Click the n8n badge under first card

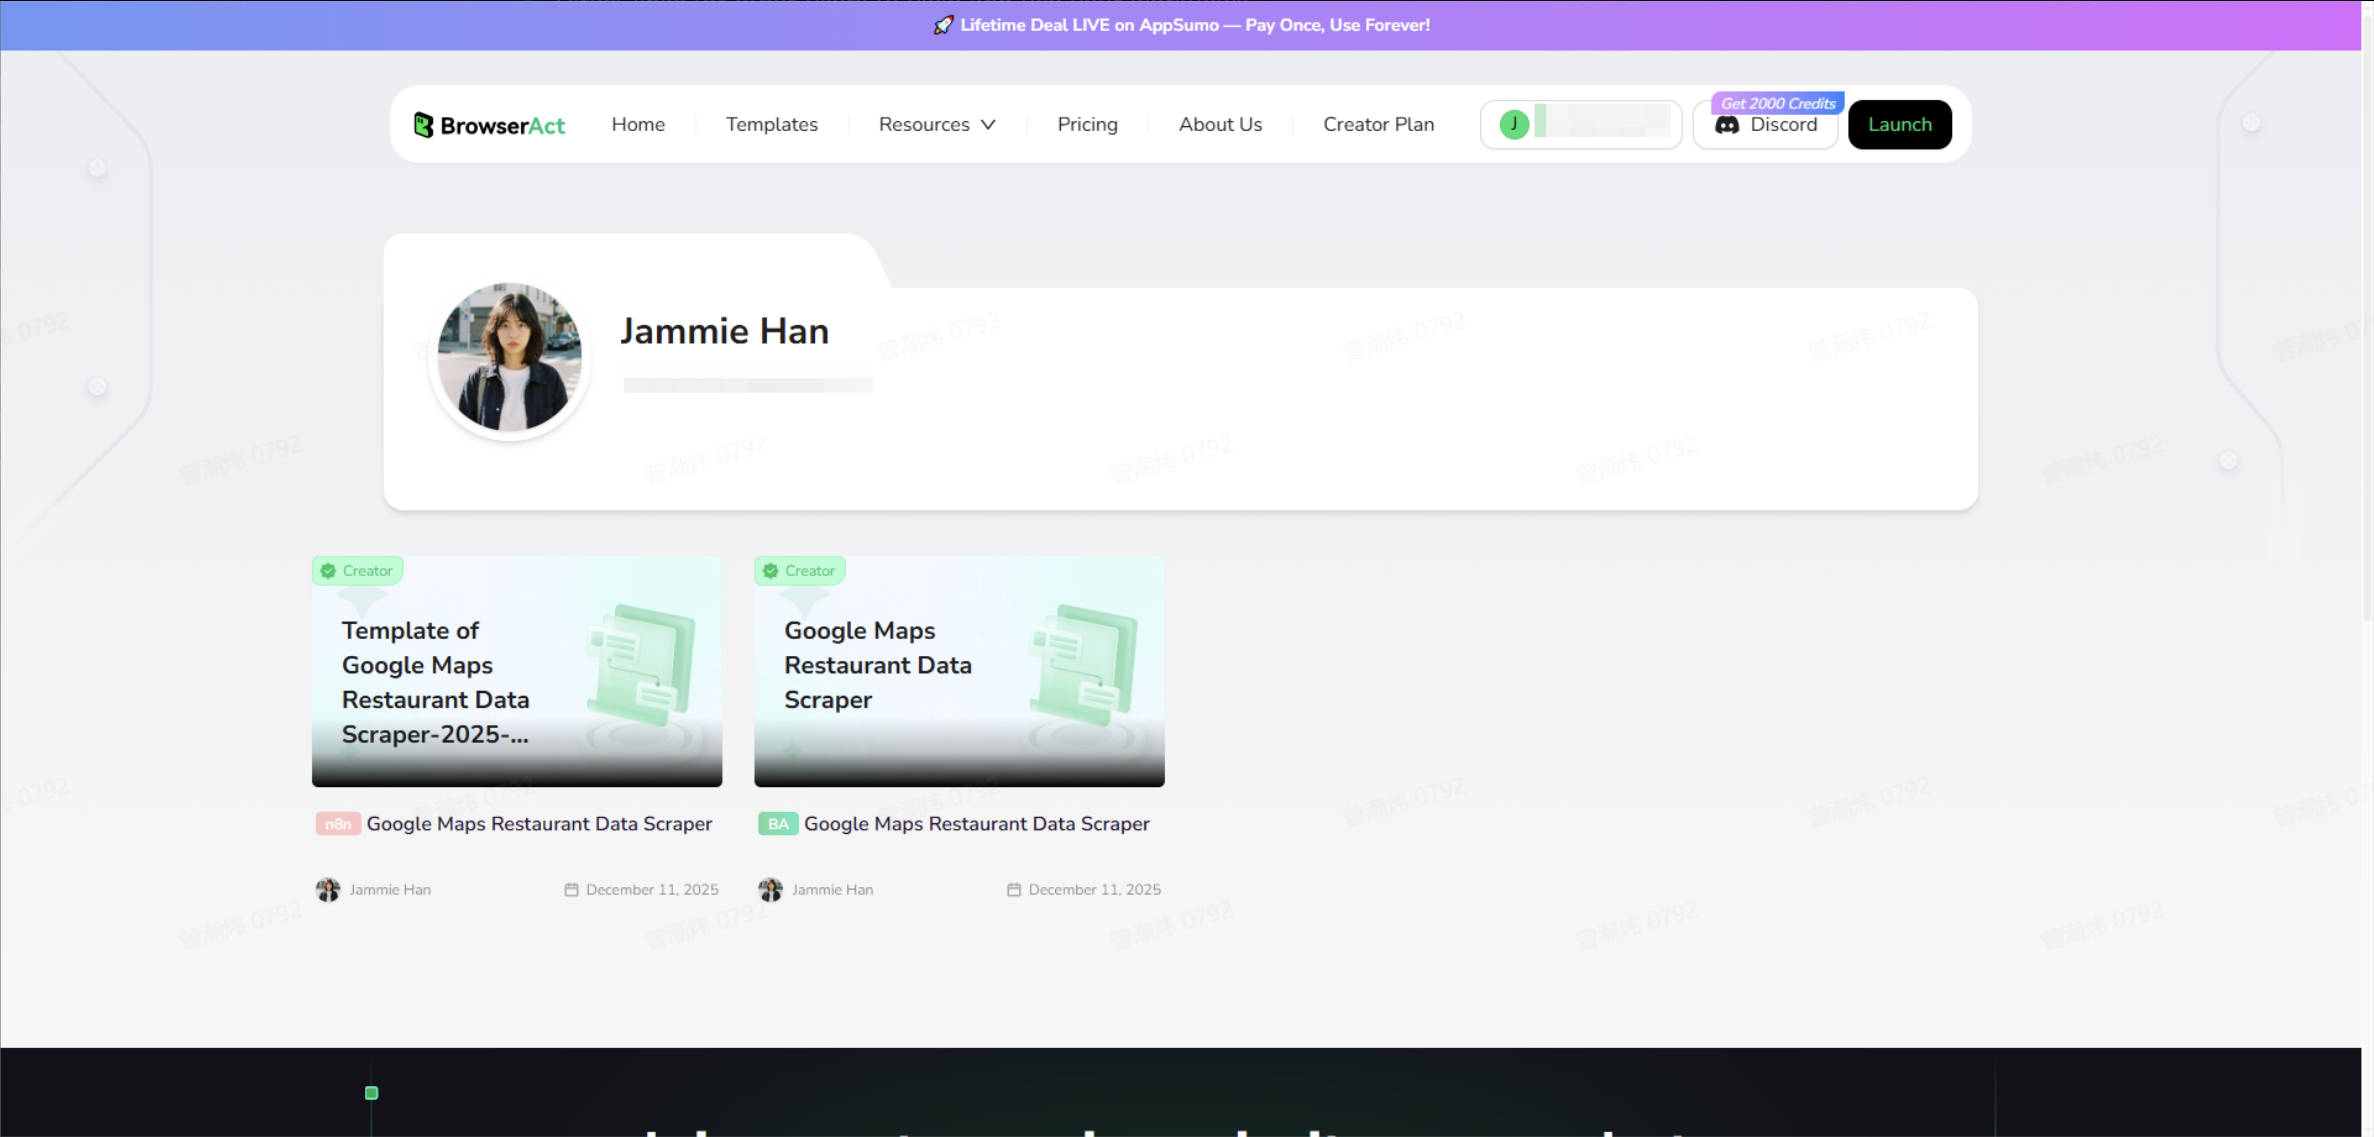coord(337,824)
